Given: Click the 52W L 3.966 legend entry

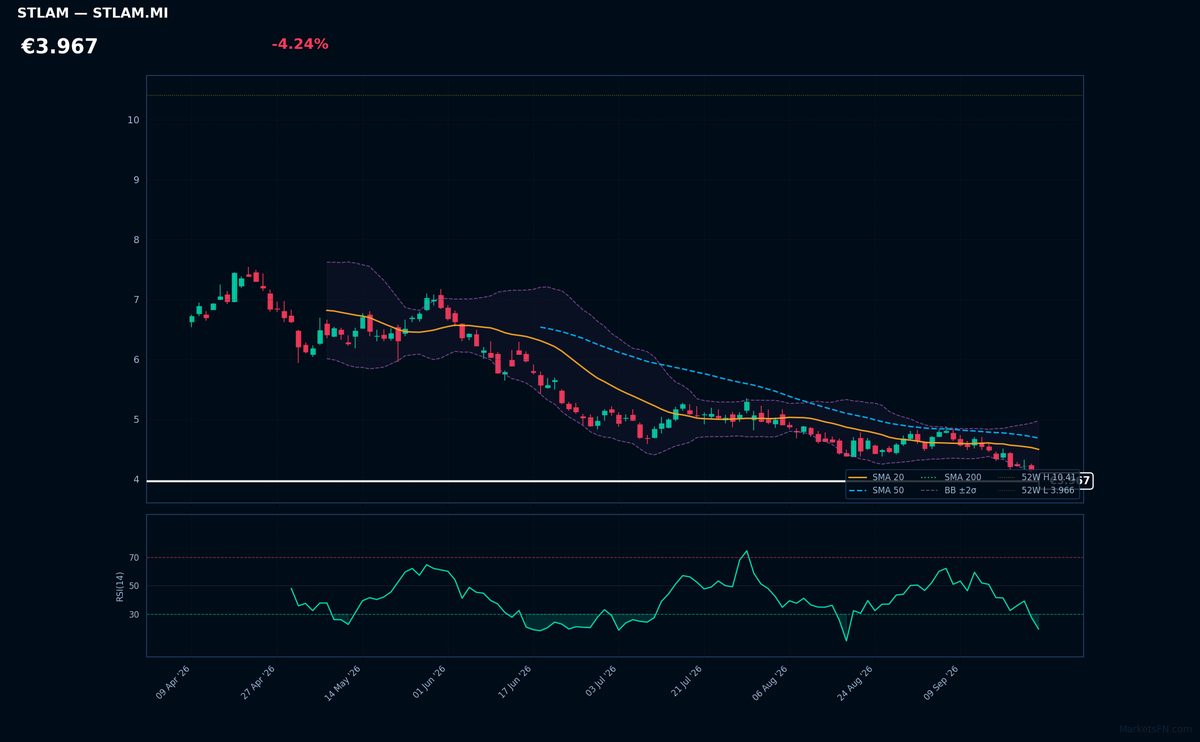Looking at the screenshot, I should pyautogui.click(x=1036, y=491).
